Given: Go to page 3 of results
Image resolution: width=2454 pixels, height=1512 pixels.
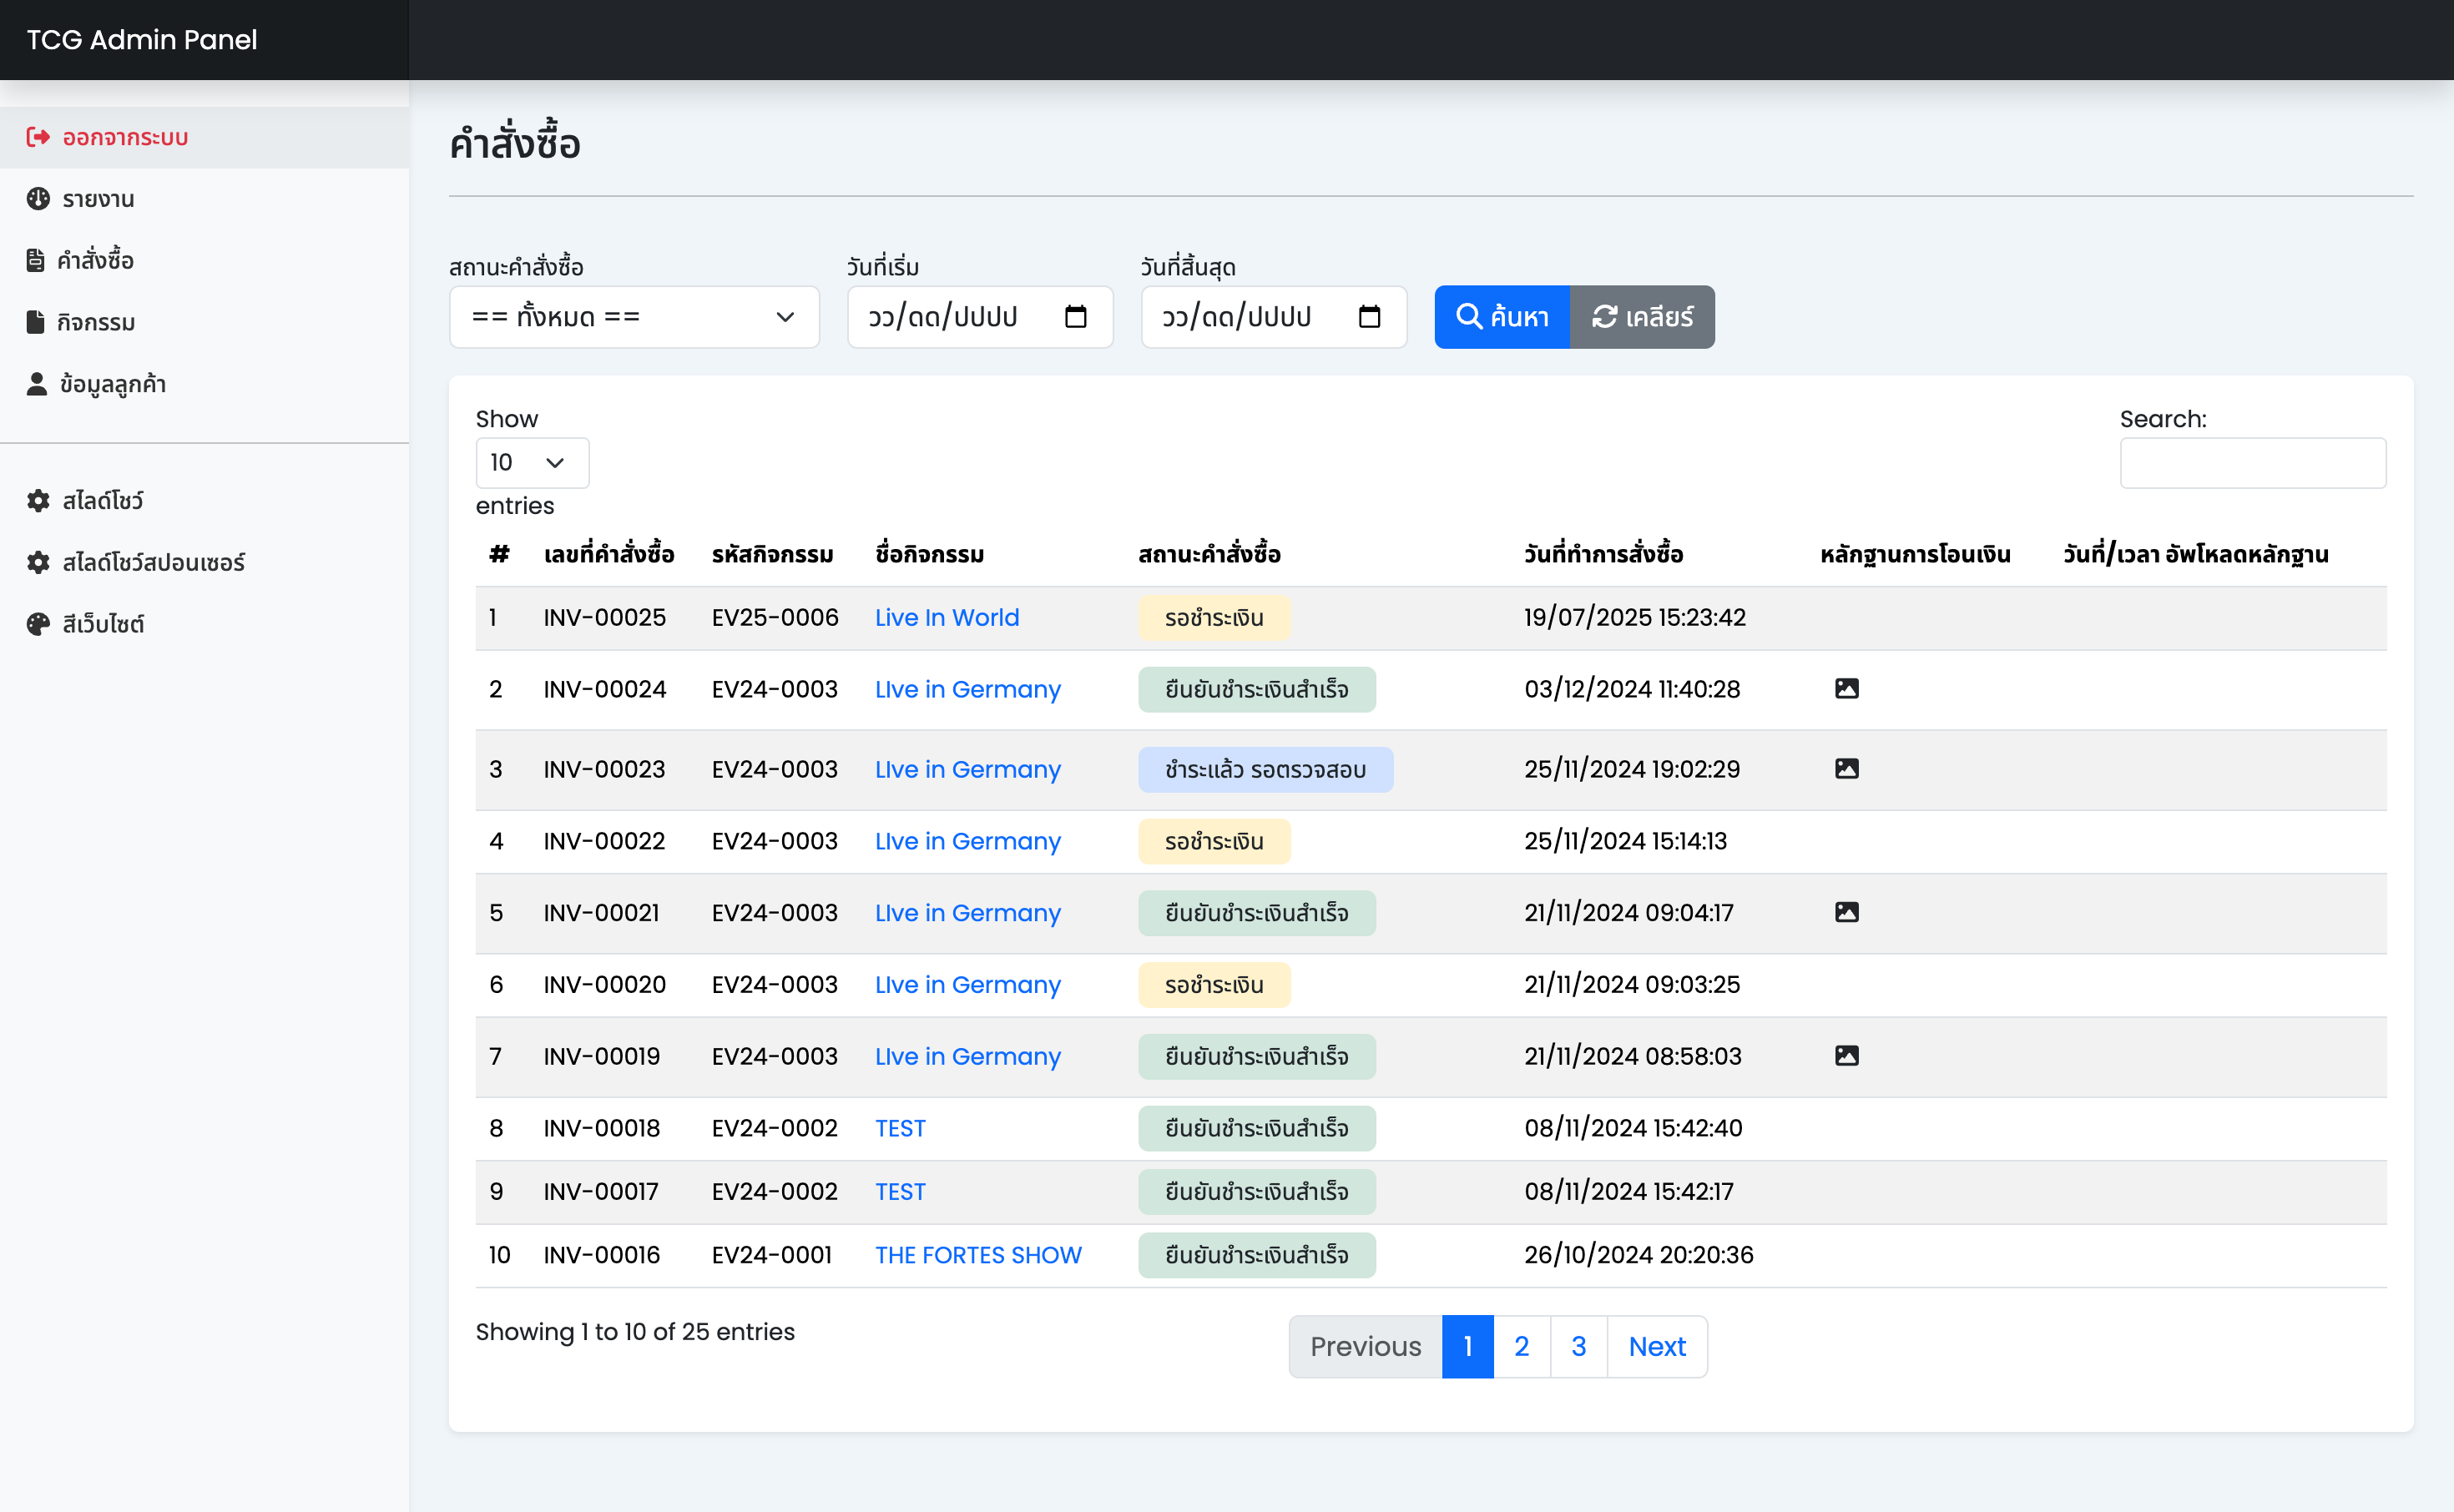Looking at the screenshot, I should [1578, 1346].
